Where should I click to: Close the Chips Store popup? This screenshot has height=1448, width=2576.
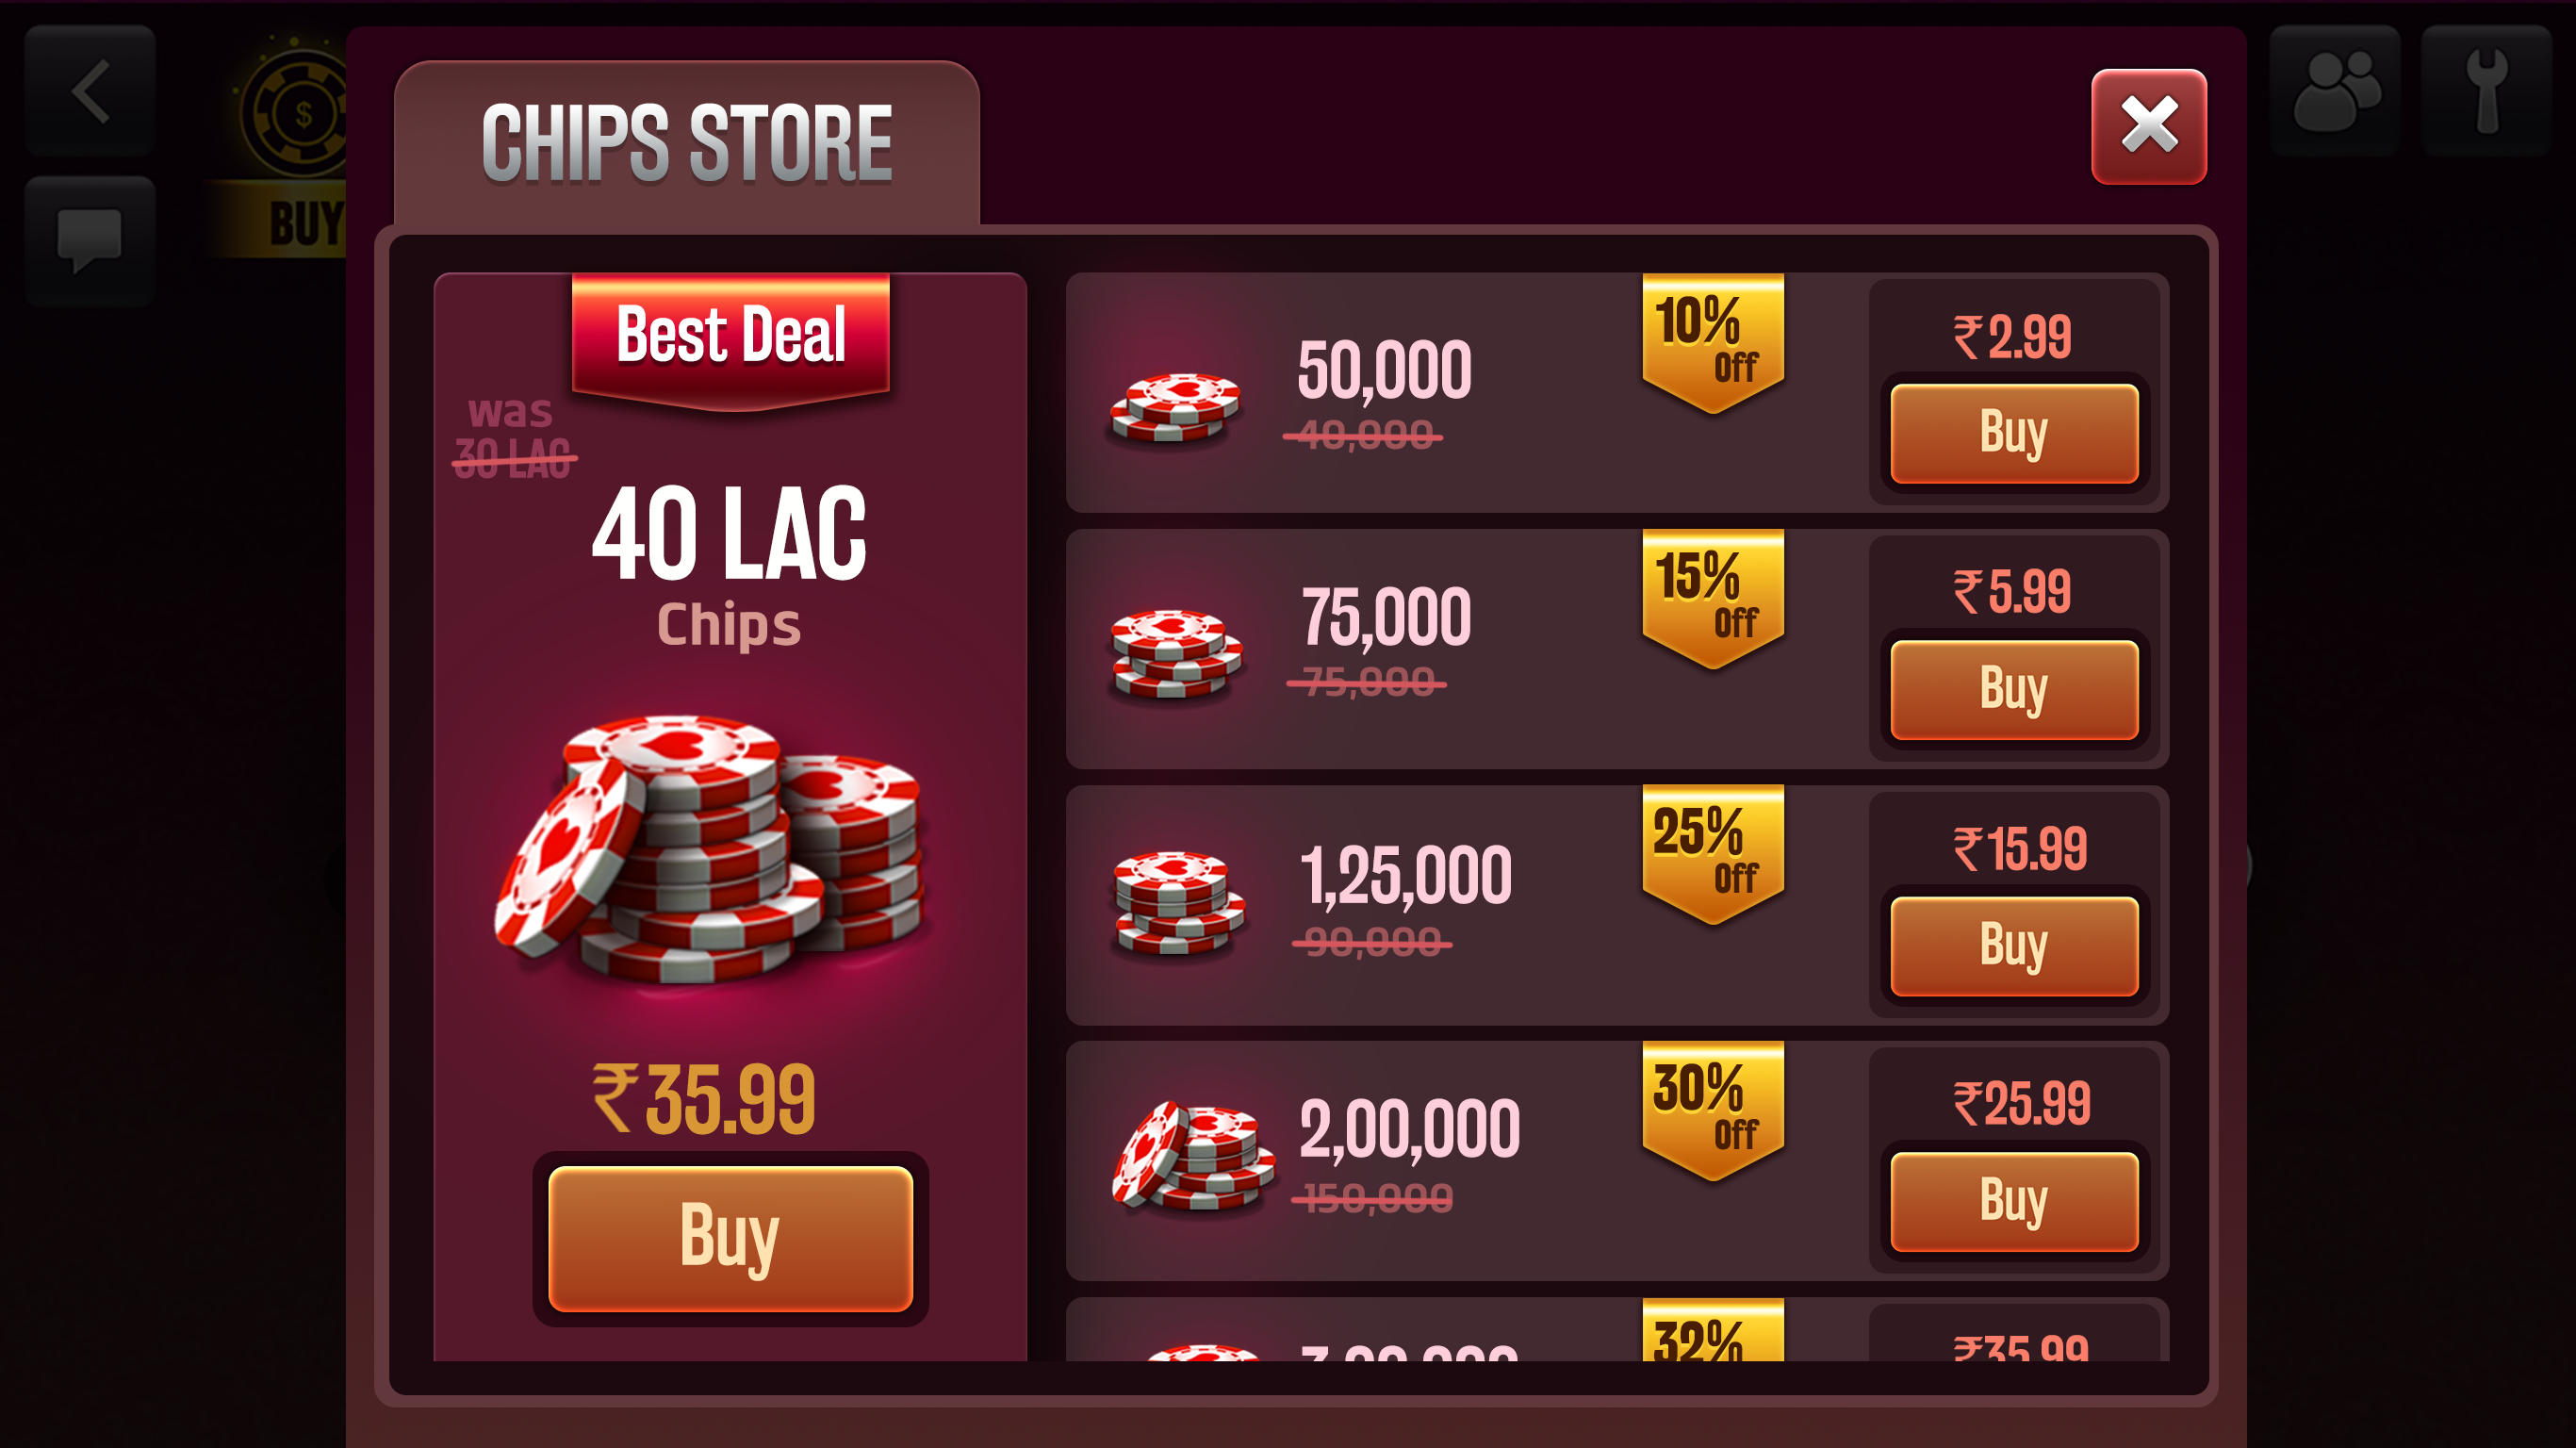tap(2148, 126)
